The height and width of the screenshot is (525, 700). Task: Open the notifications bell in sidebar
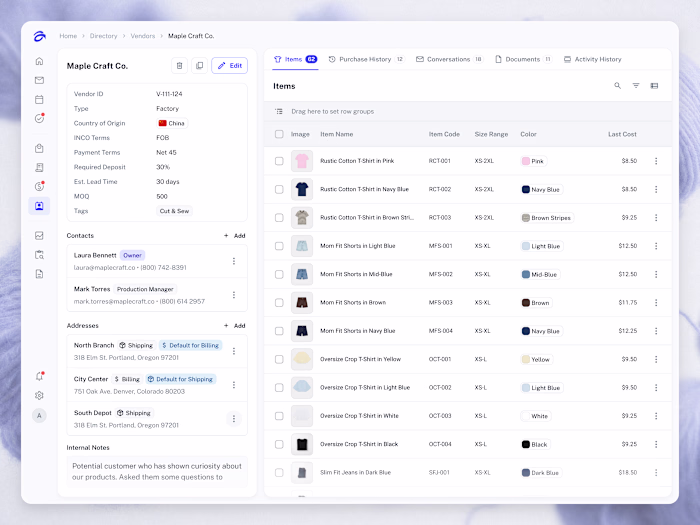tap(39, 376)
